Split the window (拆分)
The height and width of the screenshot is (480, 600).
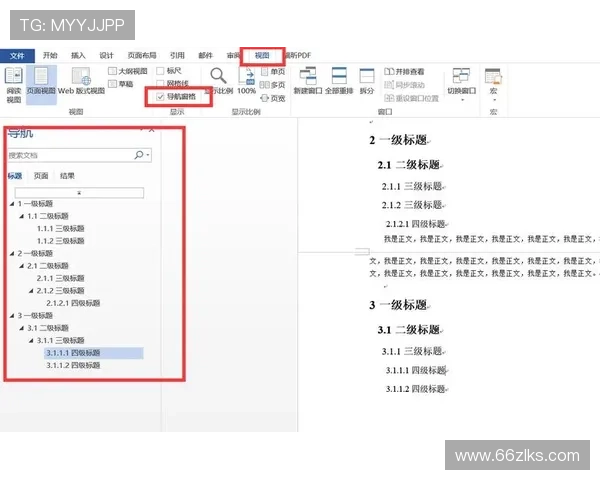point(367,81)
